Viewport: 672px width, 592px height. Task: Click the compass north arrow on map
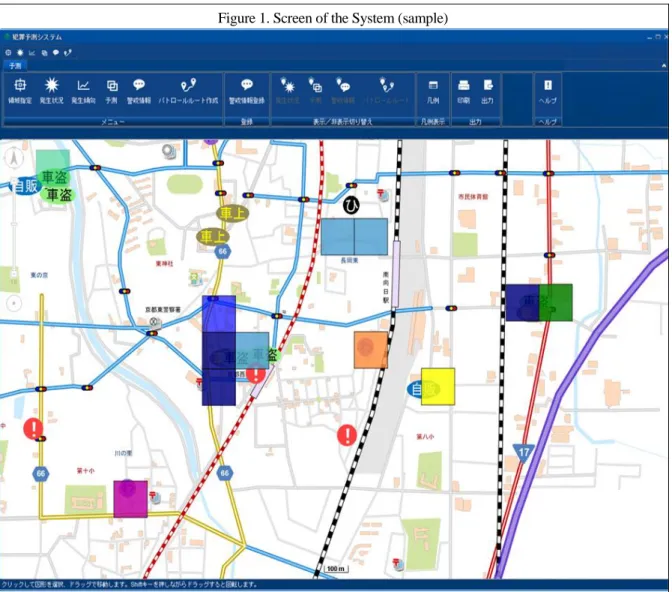pyautogui.click(x=14, y=158)
